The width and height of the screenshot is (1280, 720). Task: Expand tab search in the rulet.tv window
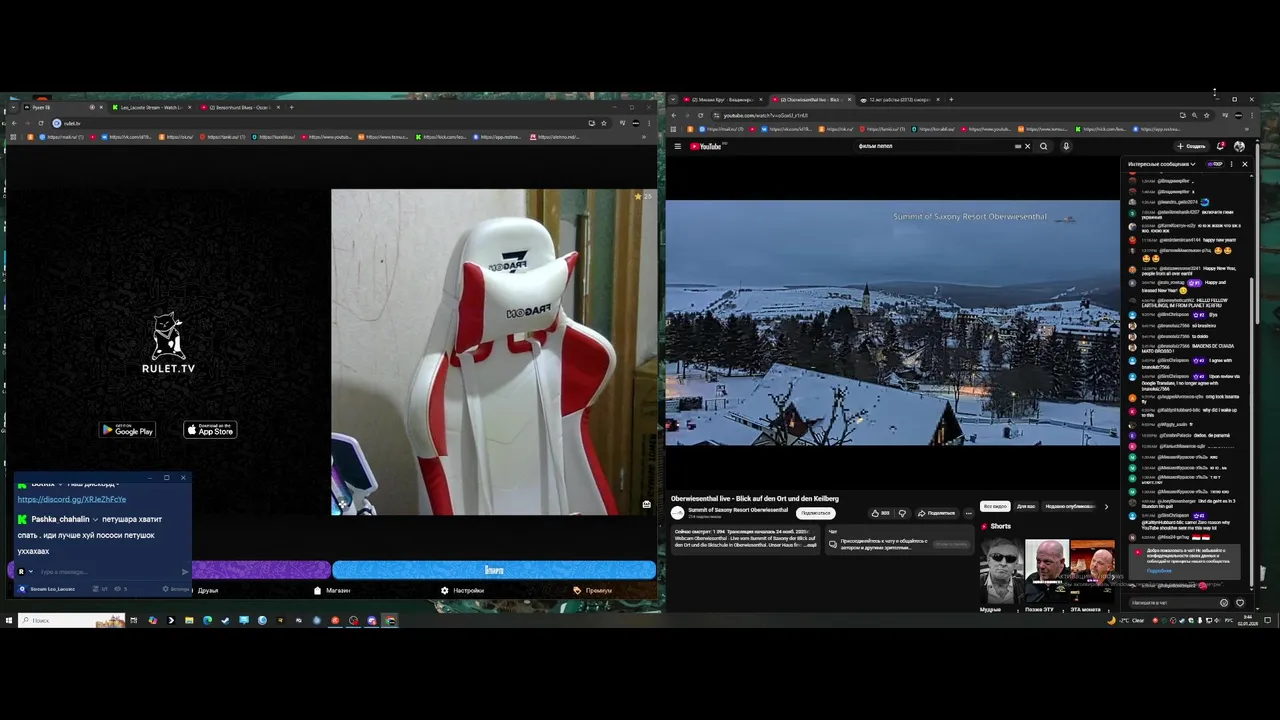pos(11,107)
